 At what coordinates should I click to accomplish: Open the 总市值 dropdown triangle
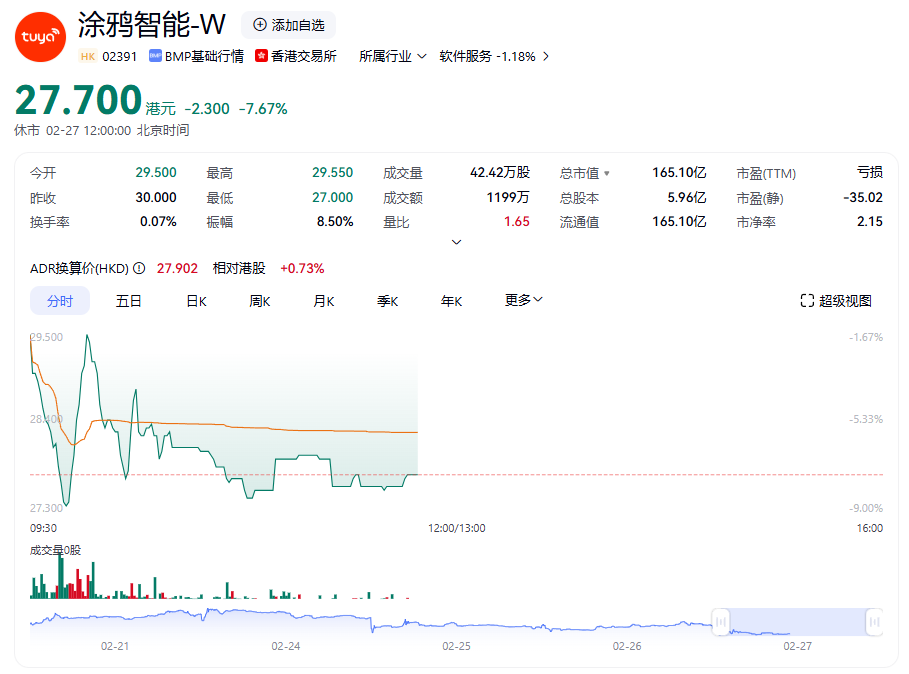point(607,173)
